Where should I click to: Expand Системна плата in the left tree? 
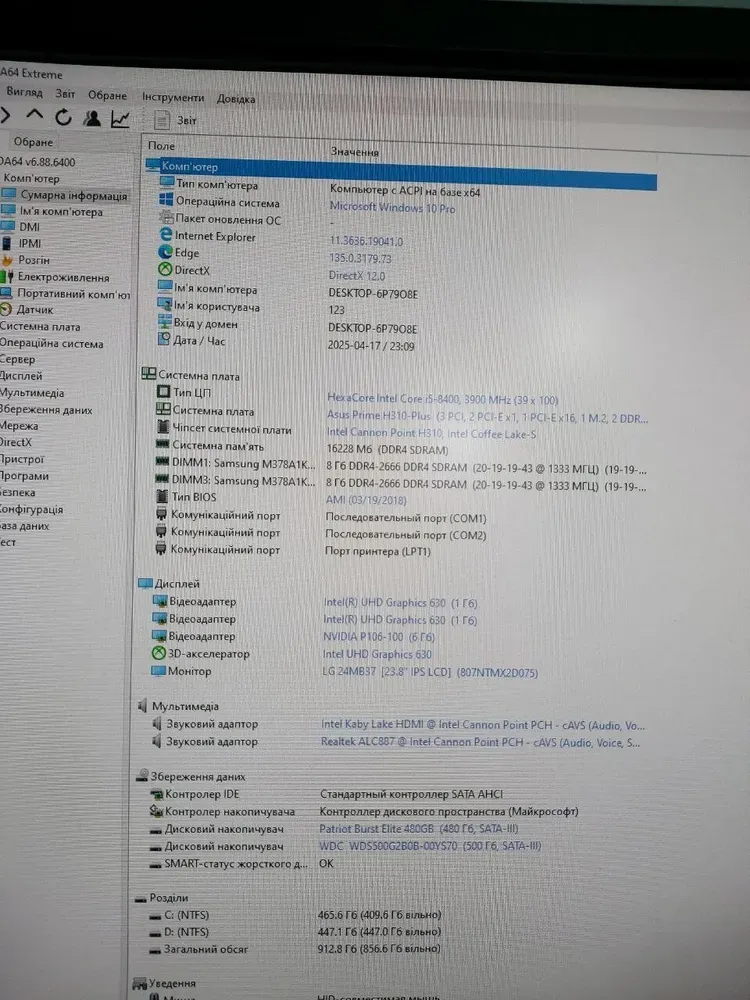click(x=40, y=327)
